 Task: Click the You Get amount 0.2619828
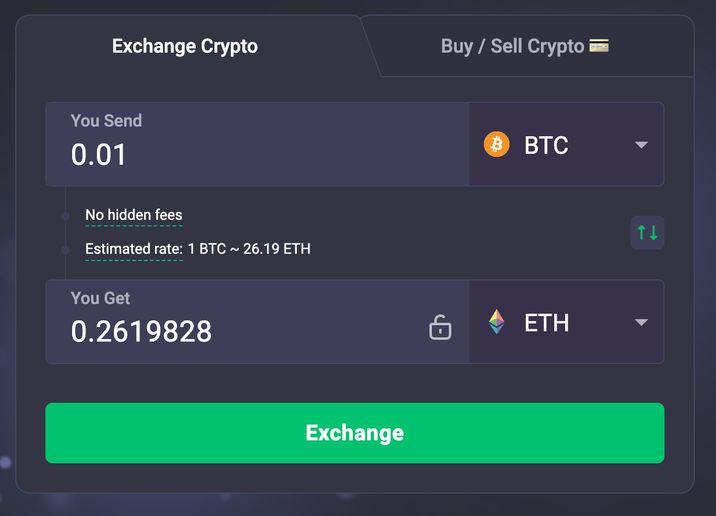click(141, 331)
